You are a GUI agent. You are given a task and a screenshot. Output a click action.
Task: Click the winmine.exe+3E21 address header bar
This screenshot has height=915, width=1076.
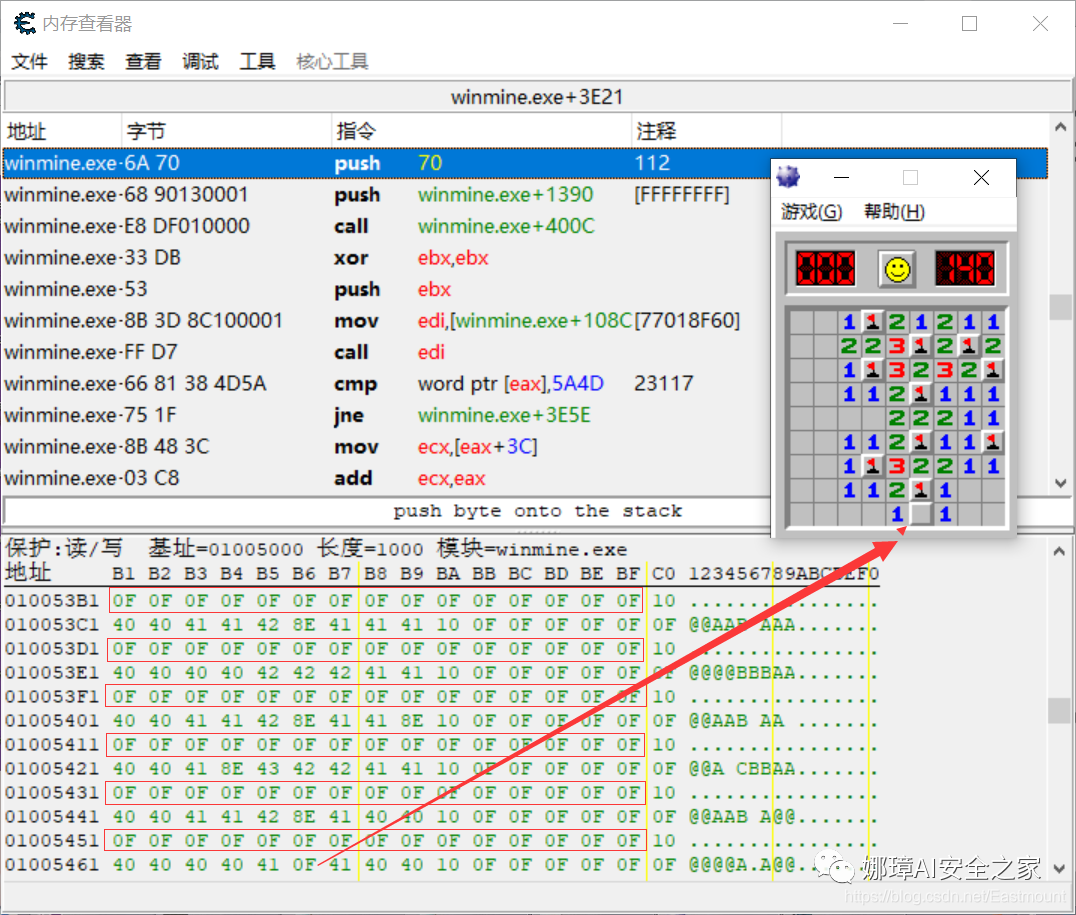click(x=537, y=97)
